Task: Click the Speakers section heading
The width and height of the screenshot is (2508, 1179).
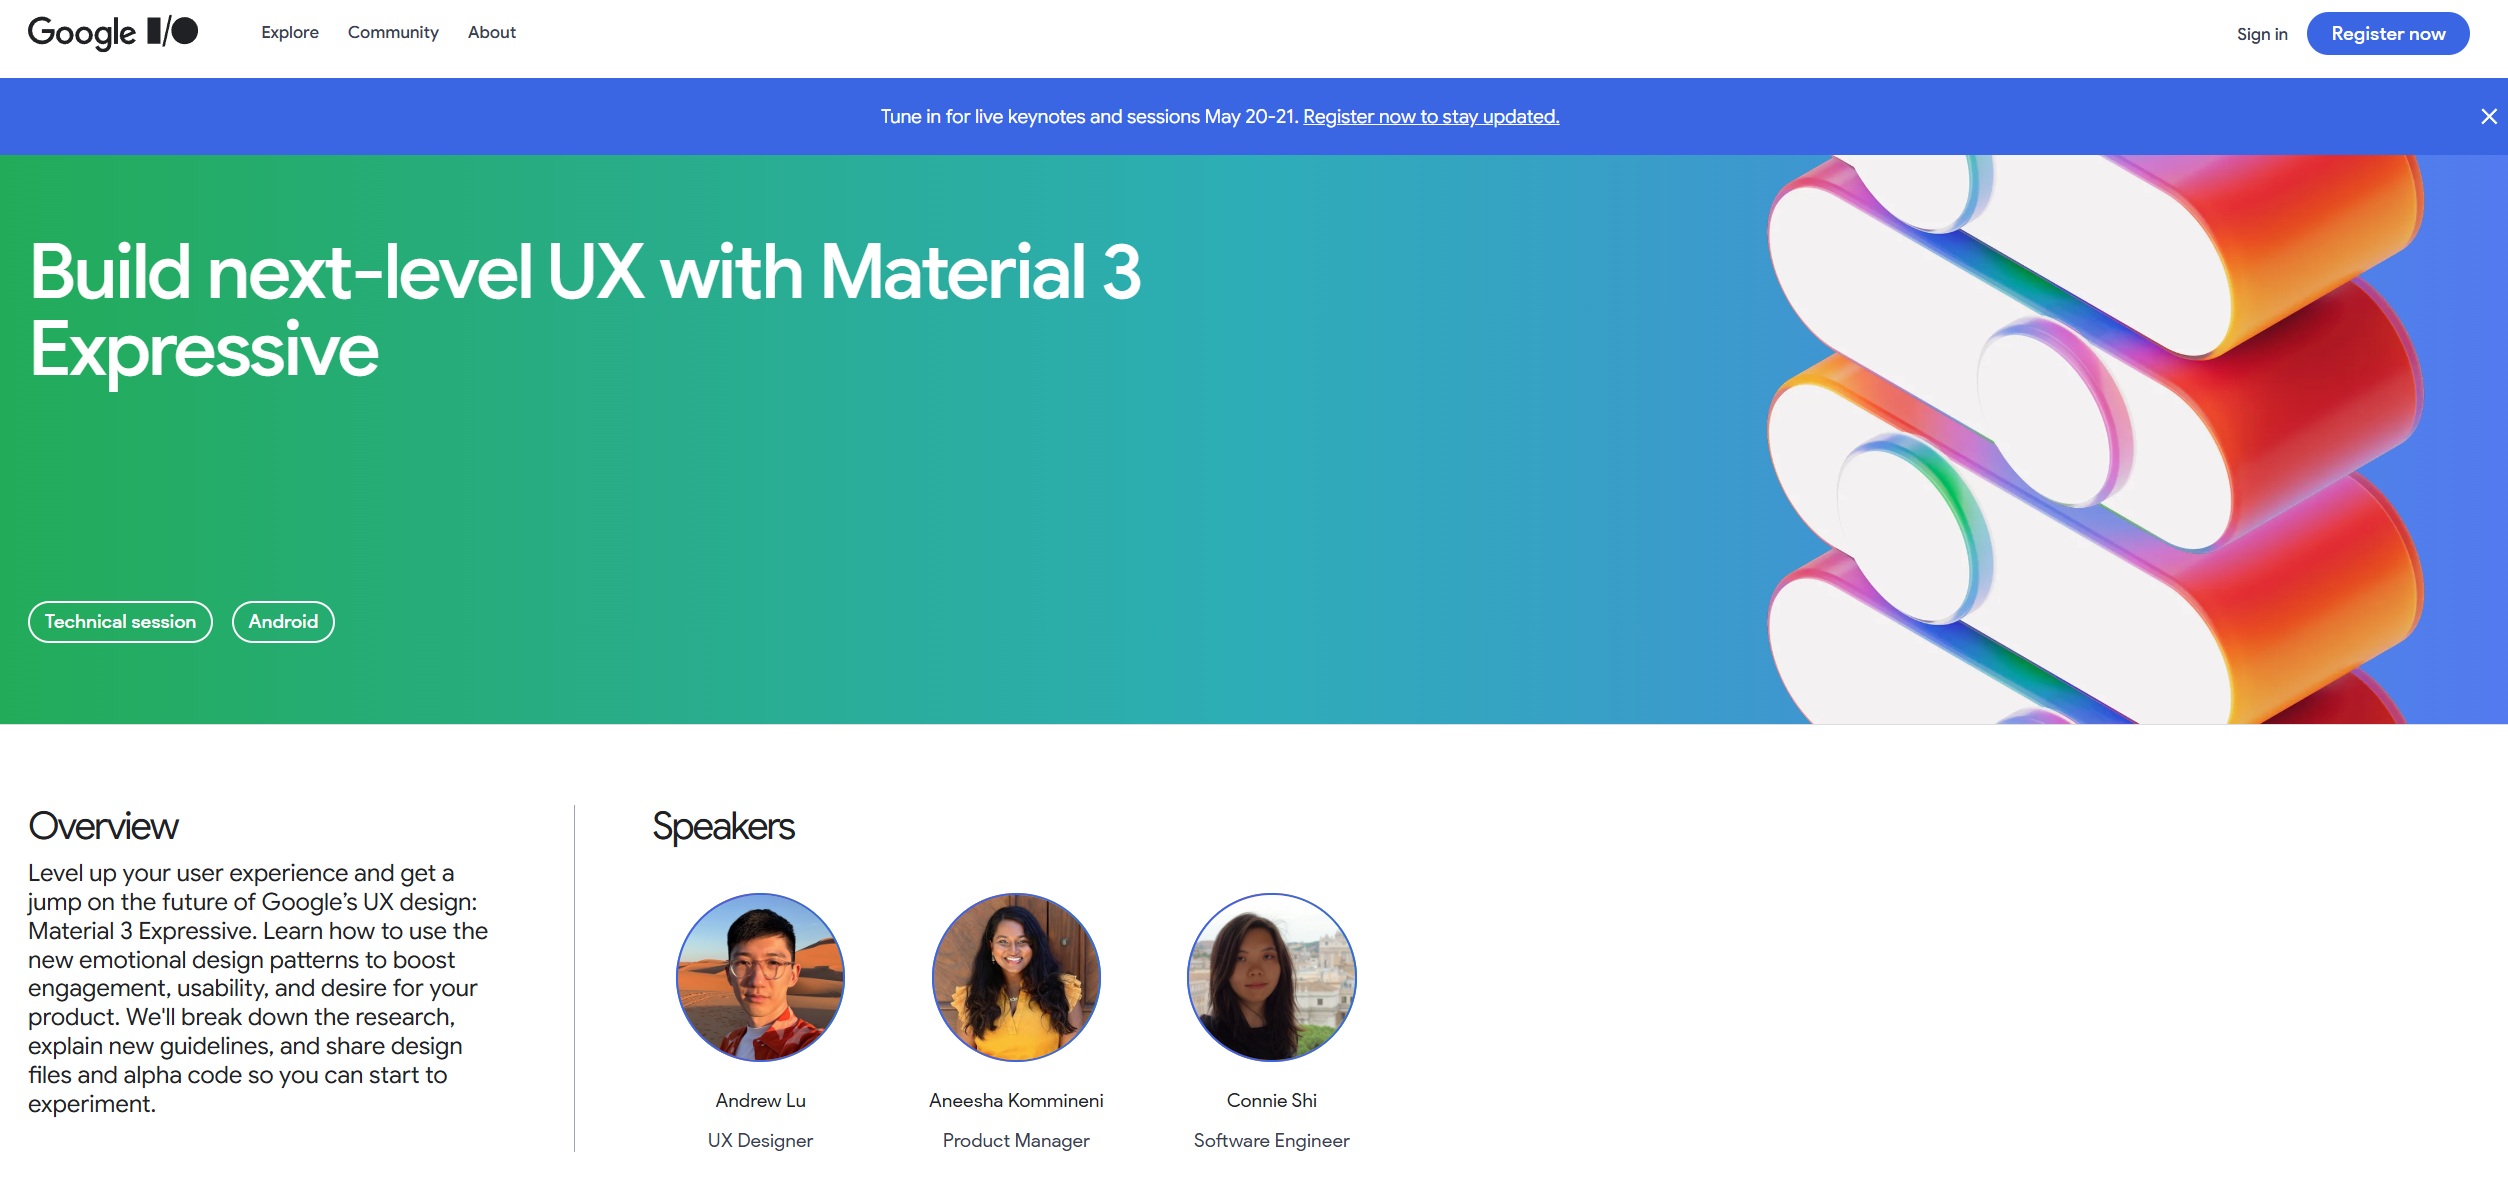Action: point(723,827)
